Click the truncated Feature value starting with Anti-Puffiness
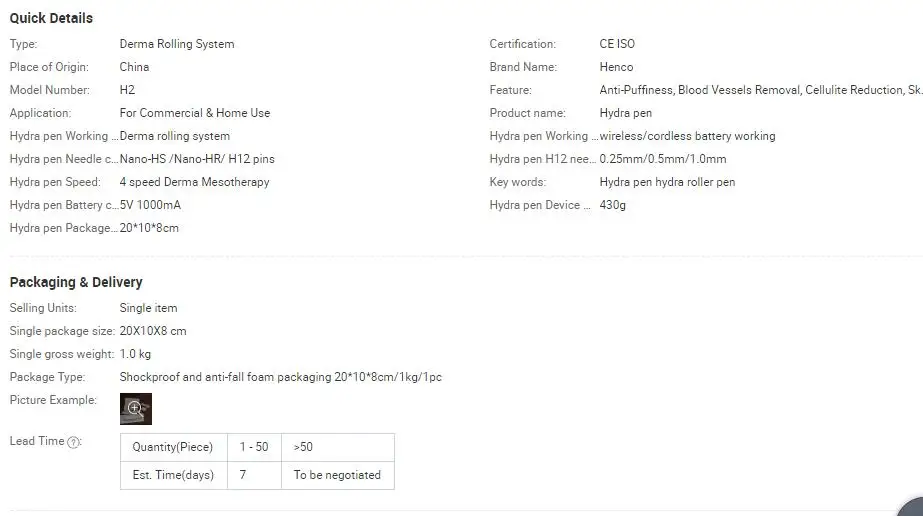923x516 pixels. [x=760, y=90]
